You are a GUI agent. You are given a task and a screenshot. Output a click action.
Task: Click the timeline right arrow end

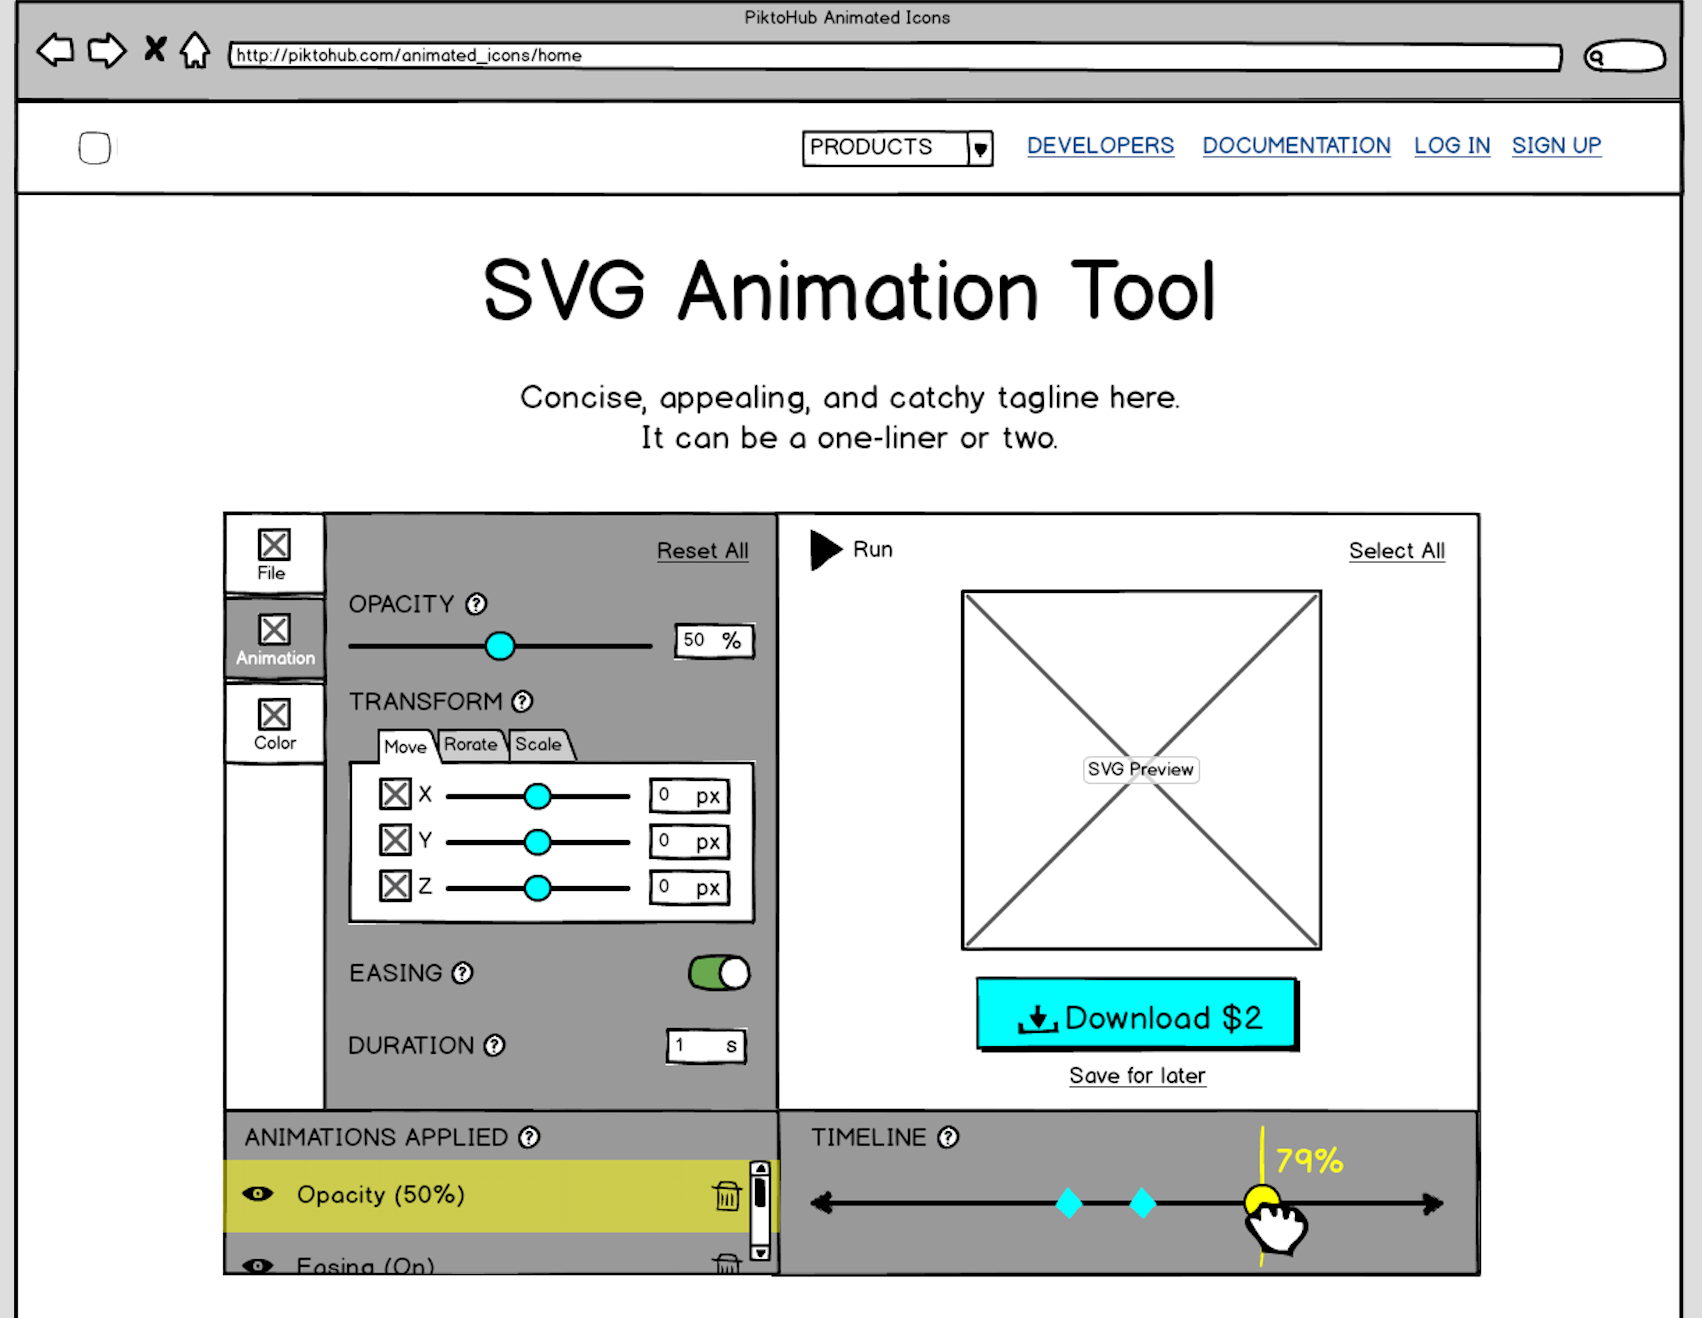click(x=1433, y=1203)
